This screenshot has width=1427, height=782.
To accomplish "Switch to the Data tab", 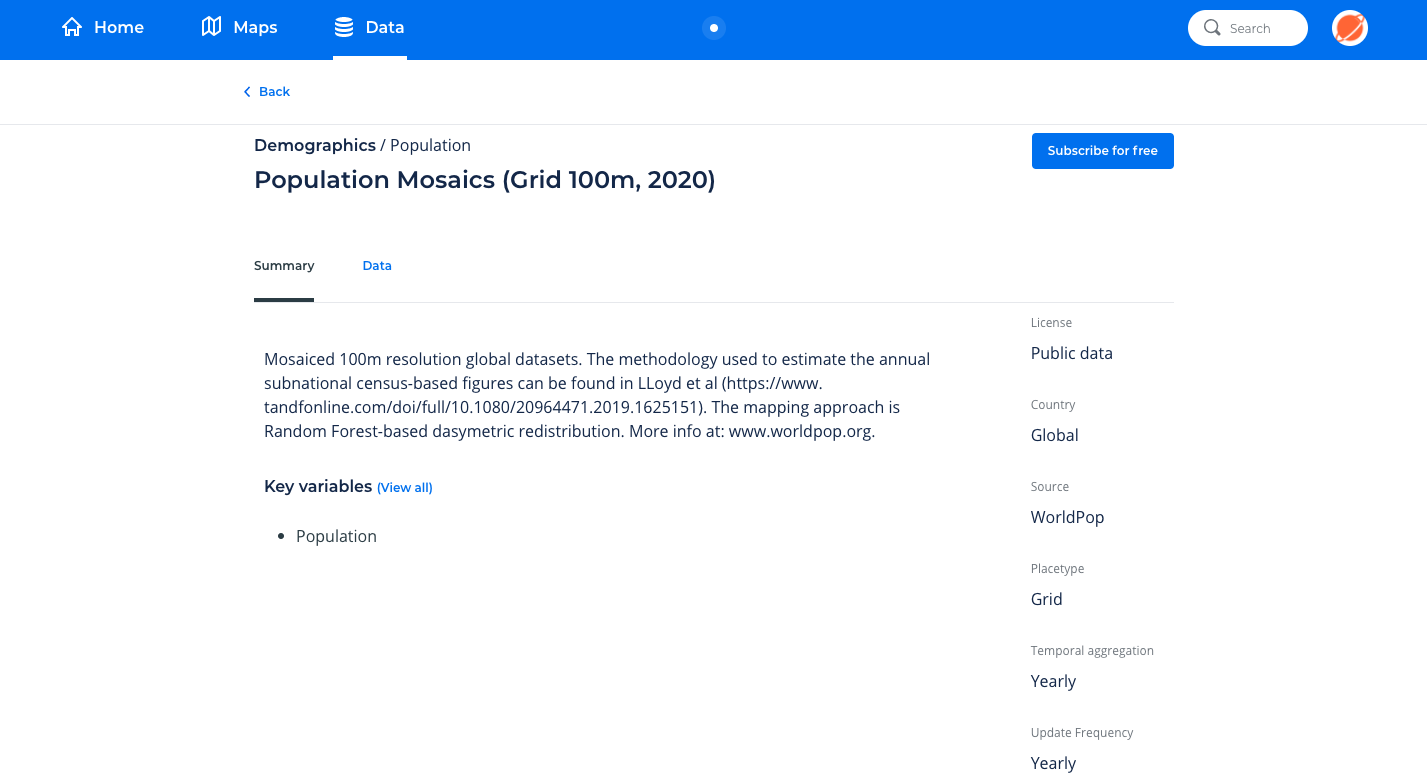I will point(377,266).
